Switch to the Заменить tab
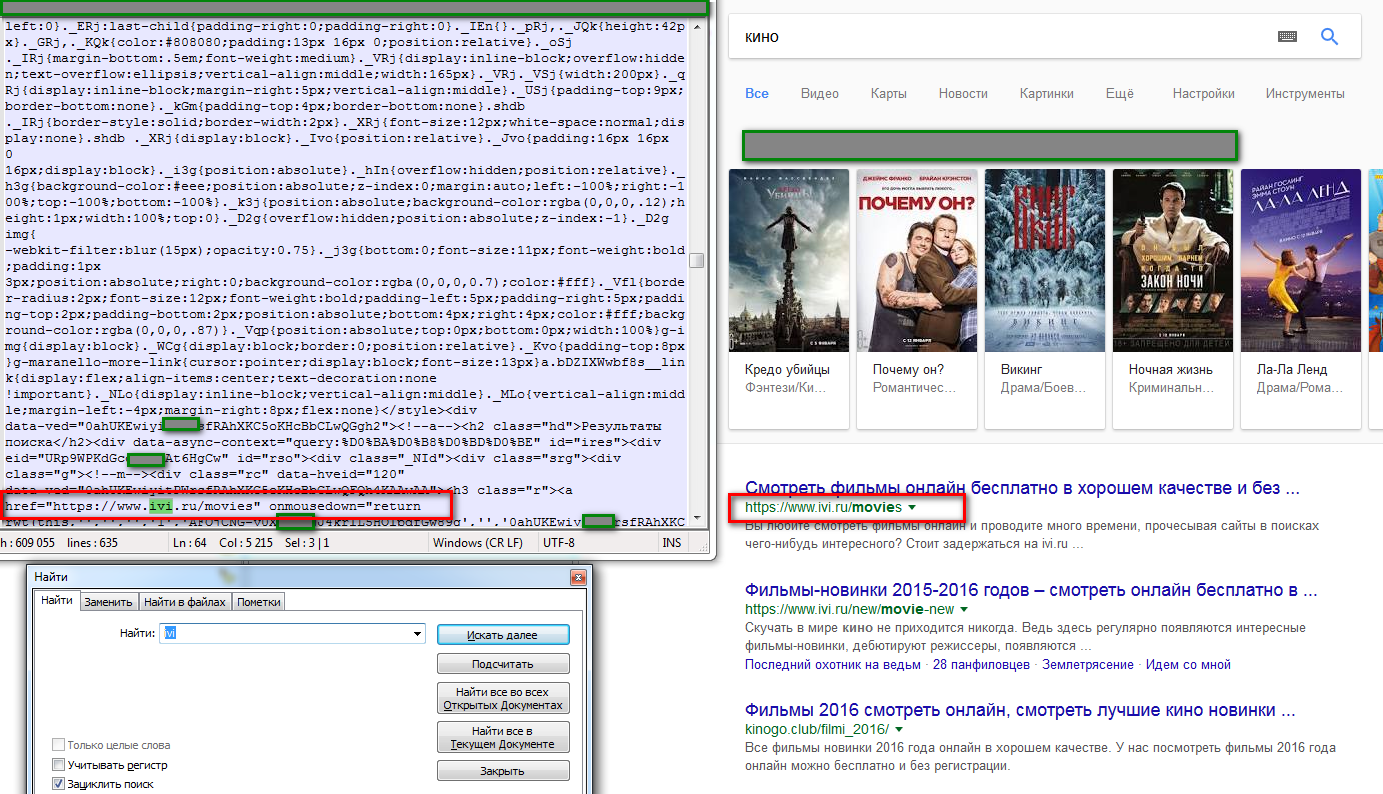 tap(108, 602)
